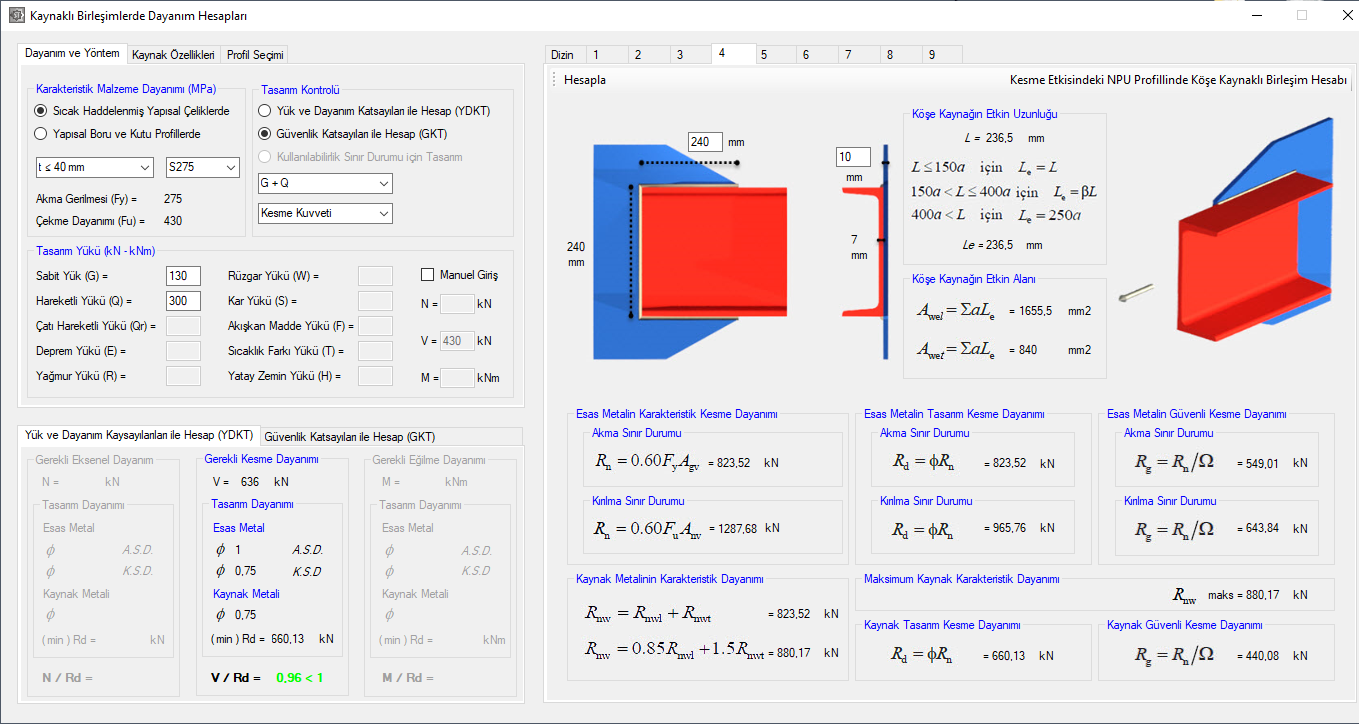Open the Kesme Kuvveti dropdown

pos(325,213)
